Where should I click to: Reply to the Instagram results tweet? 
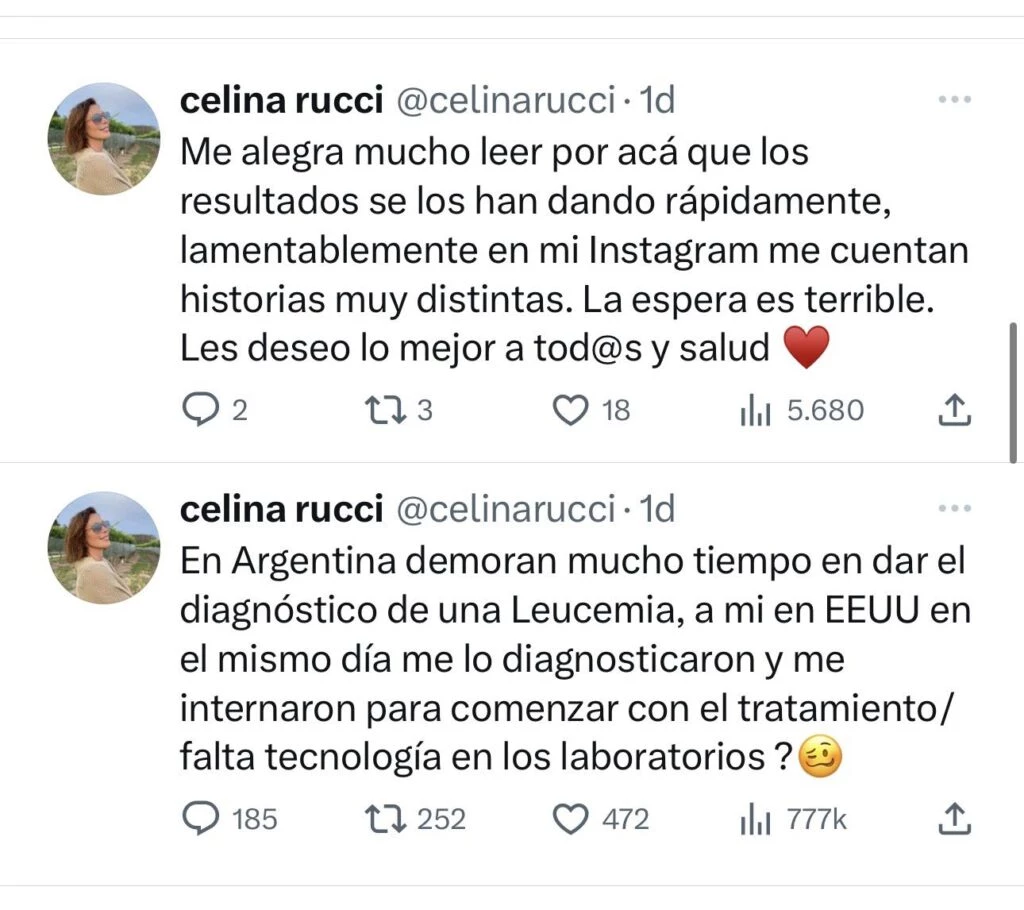click(204, 410)
